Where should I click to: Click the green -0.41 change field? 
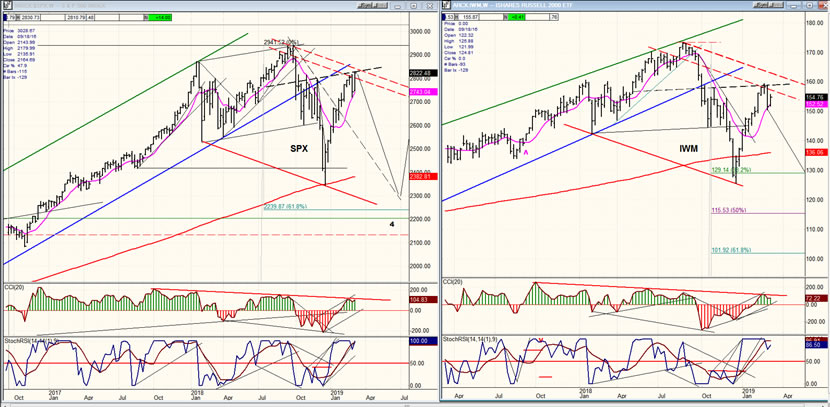point(518,17)
